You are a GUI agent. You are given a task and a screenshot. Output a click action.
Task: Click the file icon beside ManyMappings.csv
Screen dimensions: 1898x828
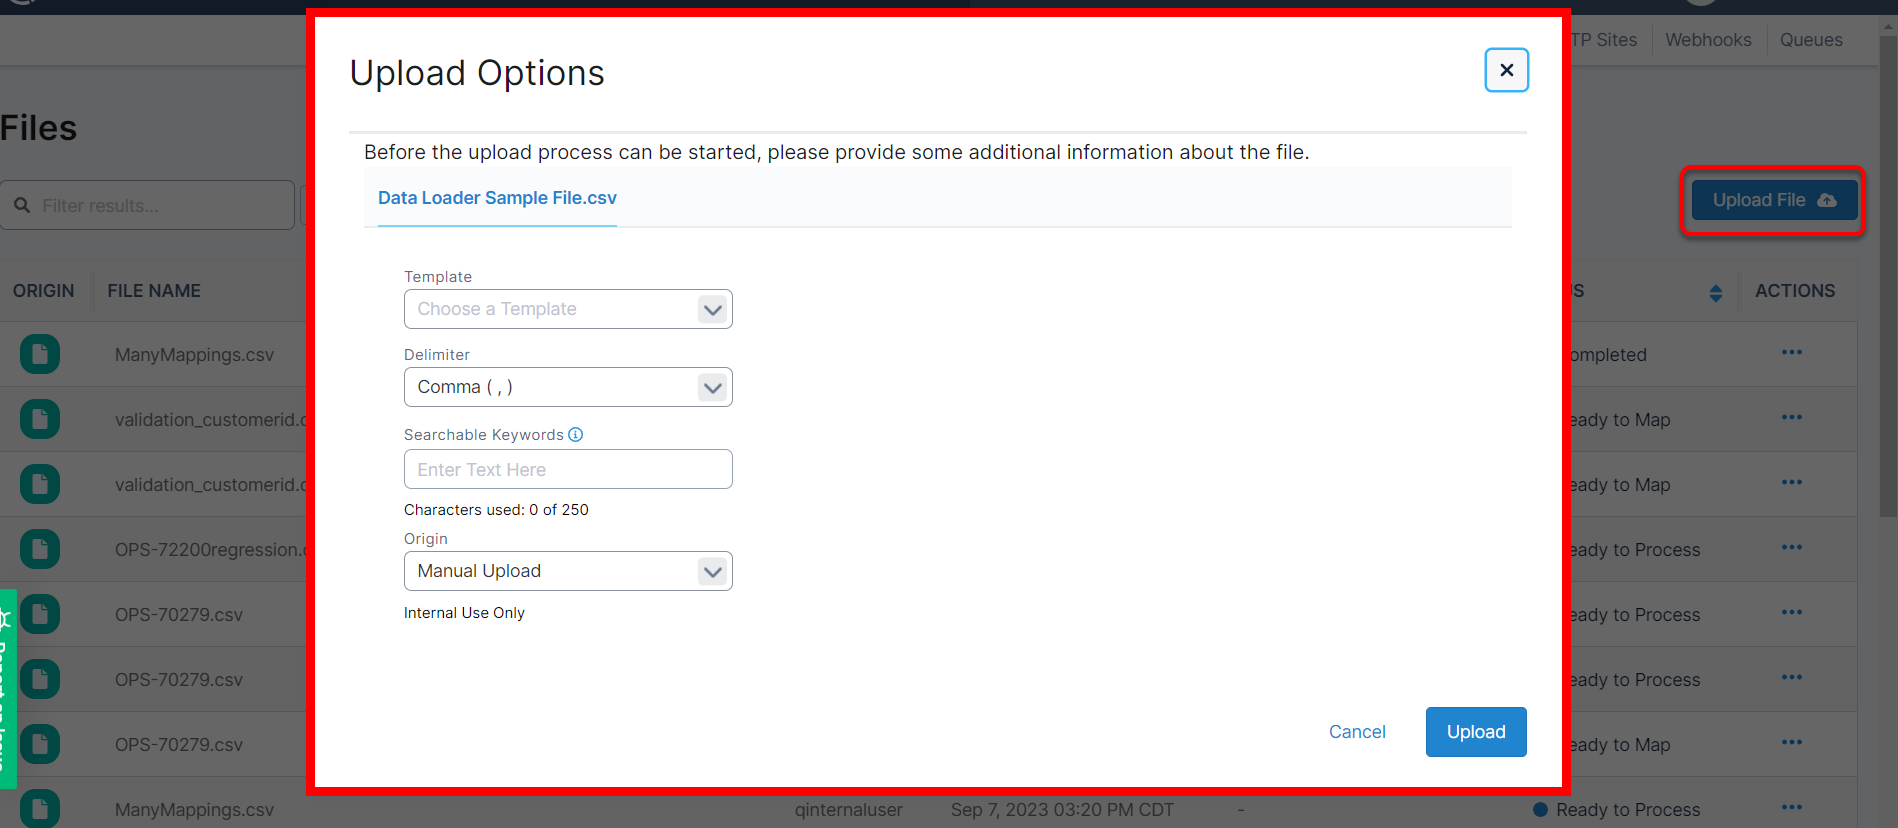click(40, 354)
